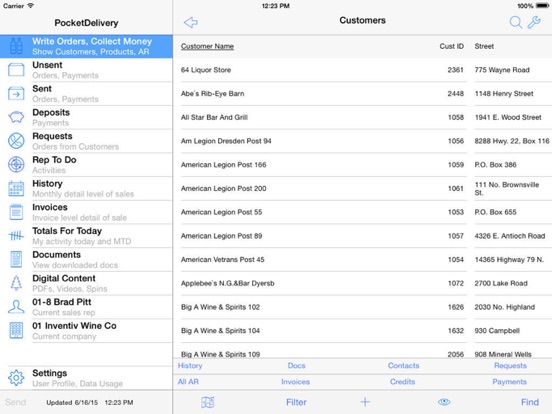Click street 1941 E. Wood Street
The image size is (552, 414).
[508, 117]
